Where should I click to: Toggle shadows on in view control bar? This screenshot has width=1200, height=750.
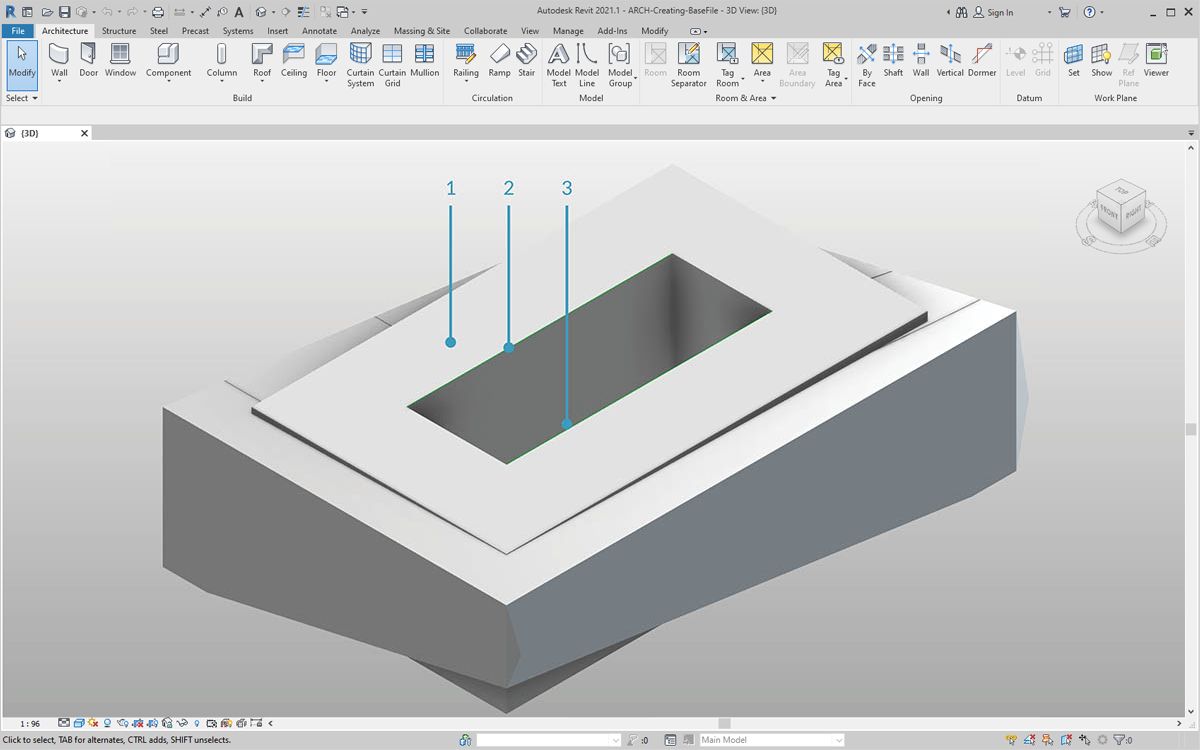click(107, 723)
